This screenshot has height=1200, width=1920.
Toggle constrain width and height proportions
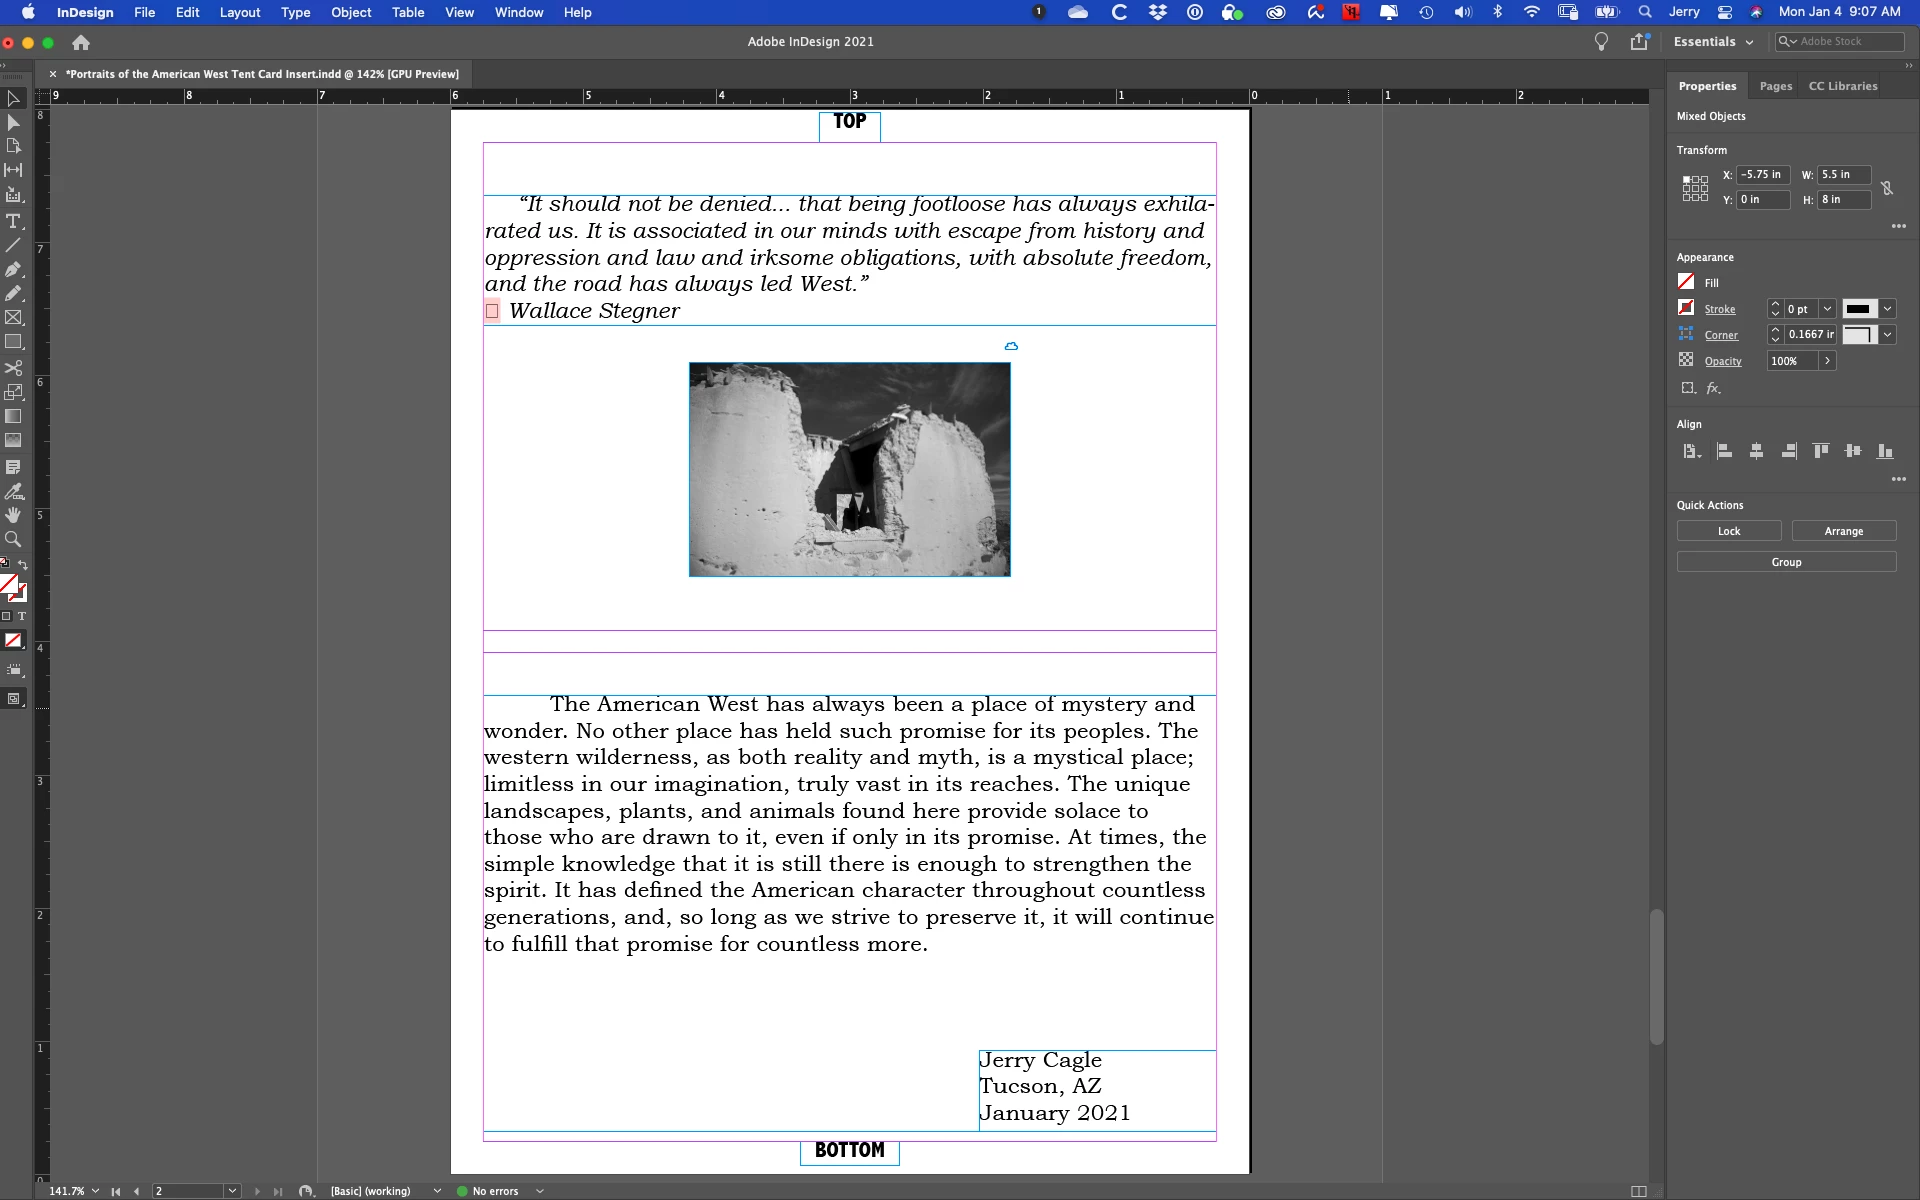pos(1886,188)
